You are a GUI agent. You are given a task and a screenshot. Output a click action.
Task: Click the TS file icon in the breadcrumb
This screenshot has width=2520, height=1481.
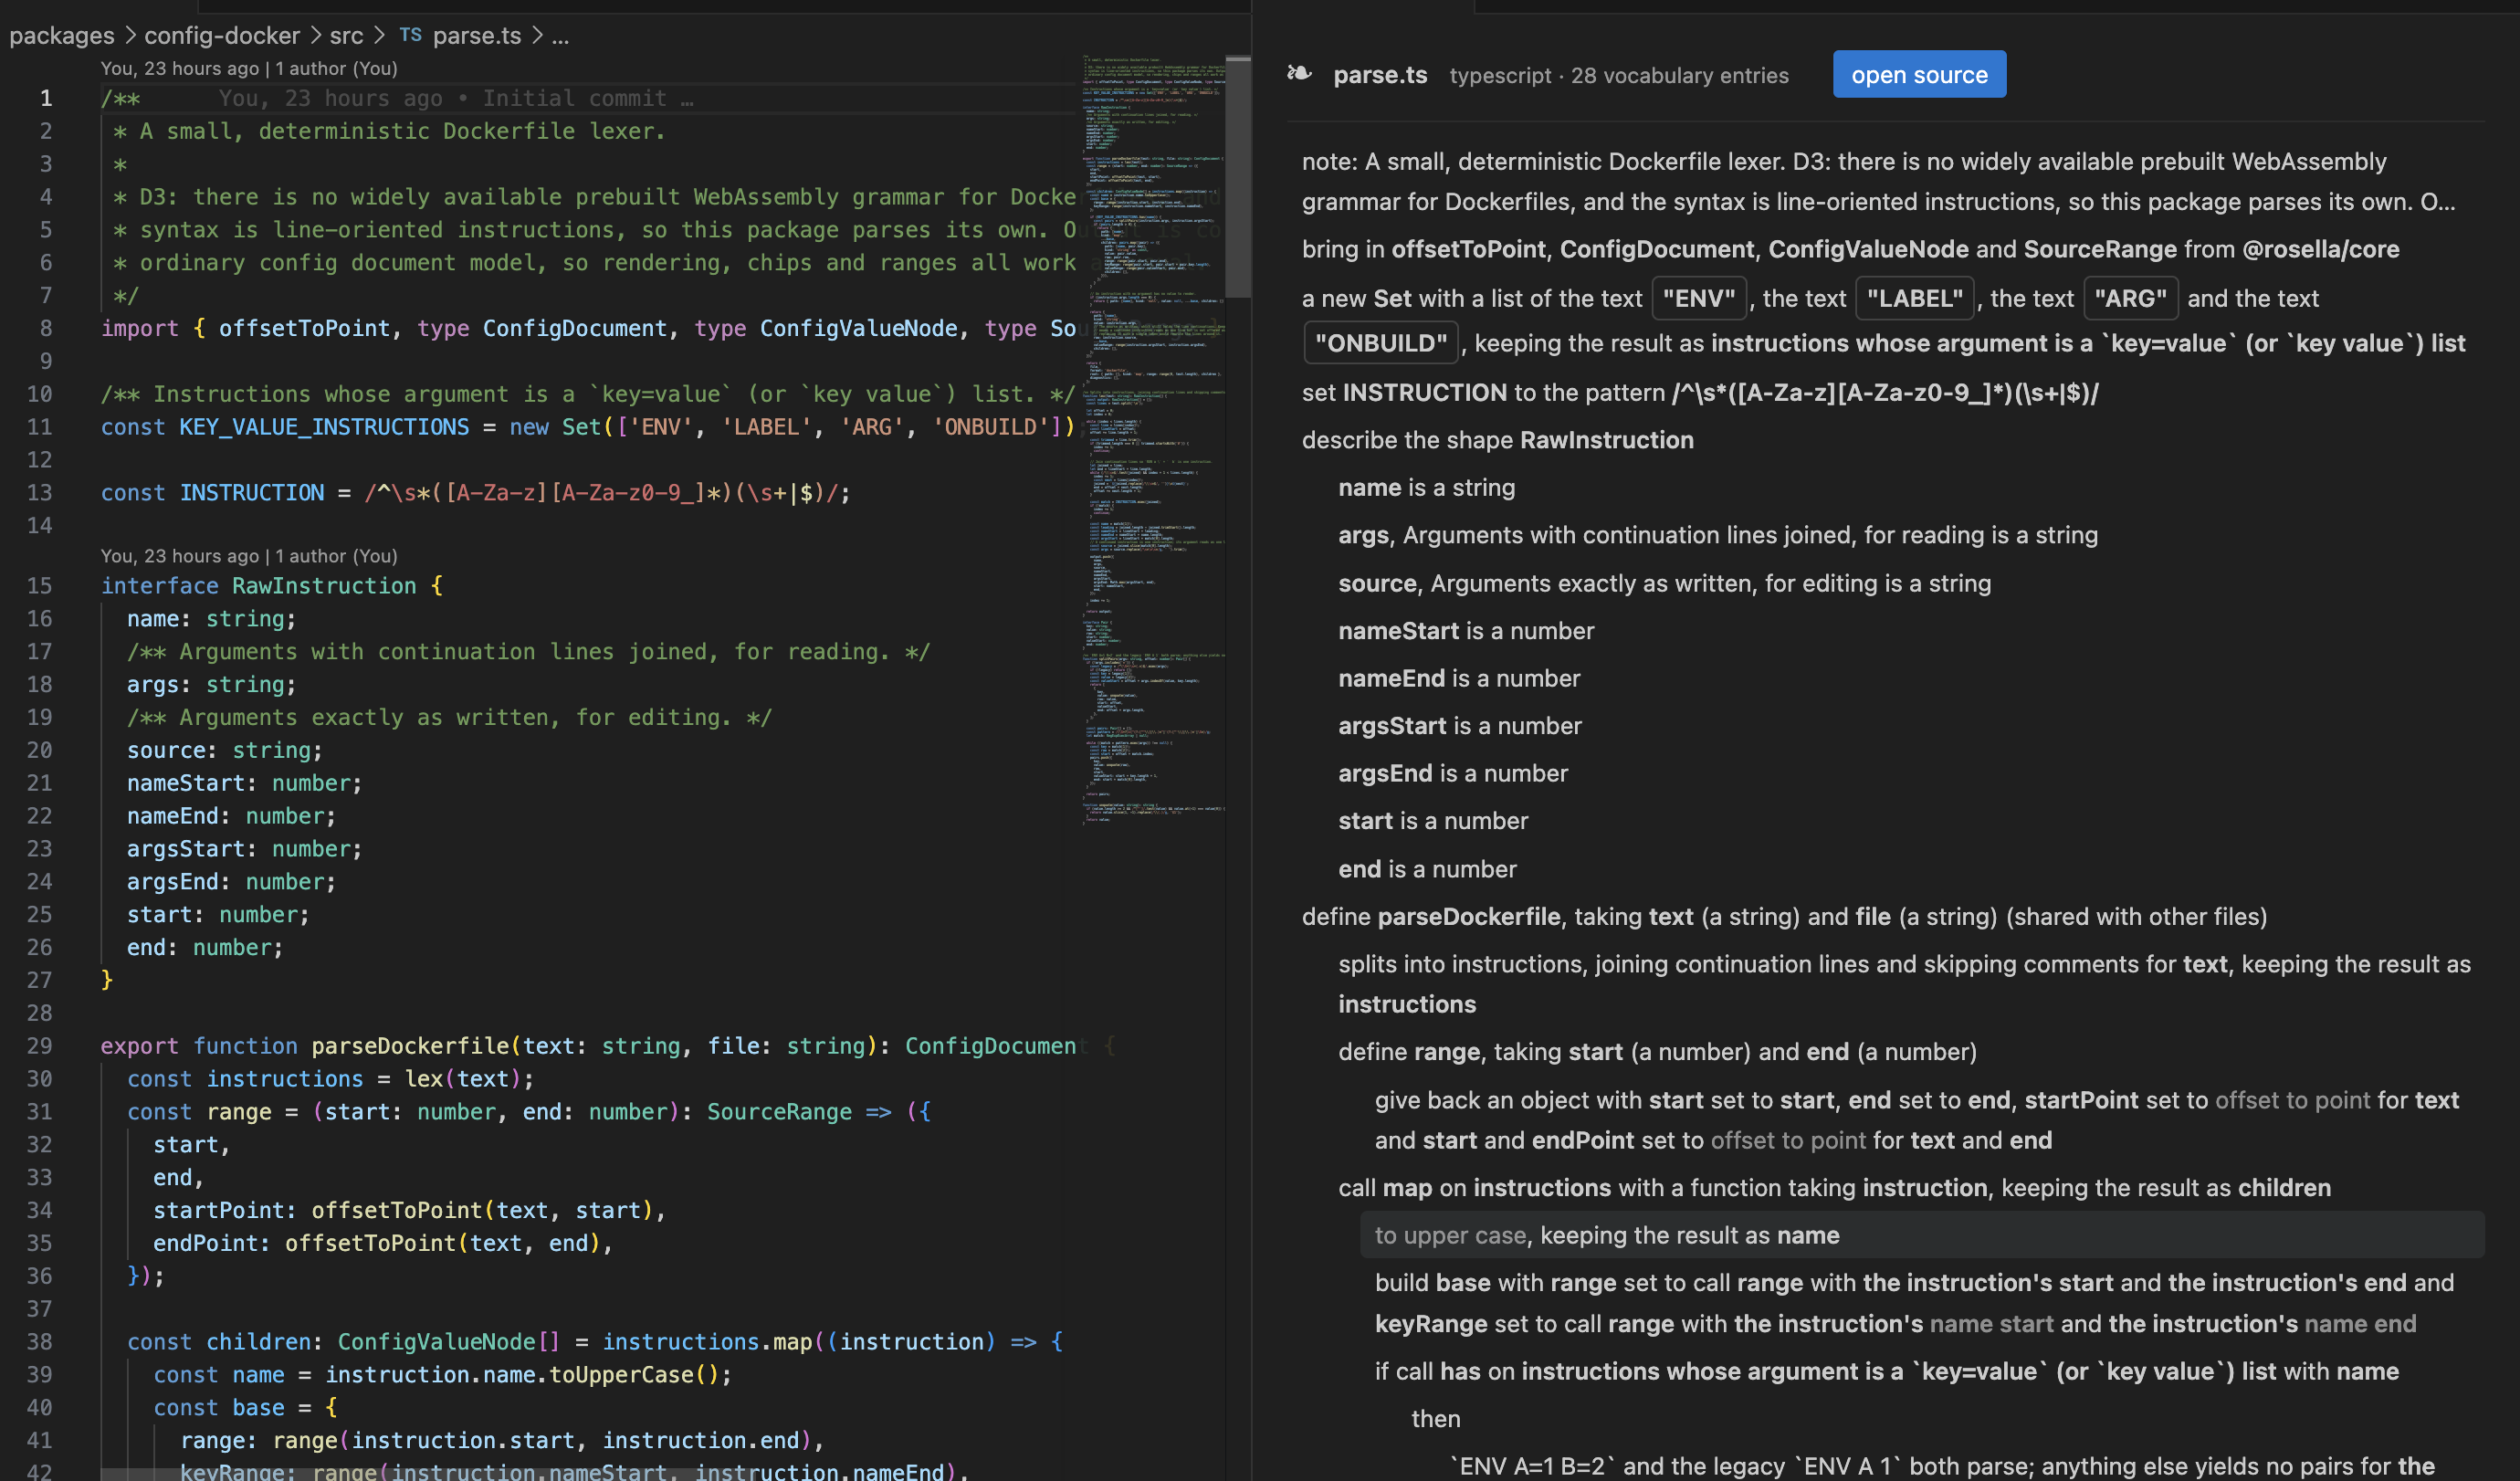410,35
